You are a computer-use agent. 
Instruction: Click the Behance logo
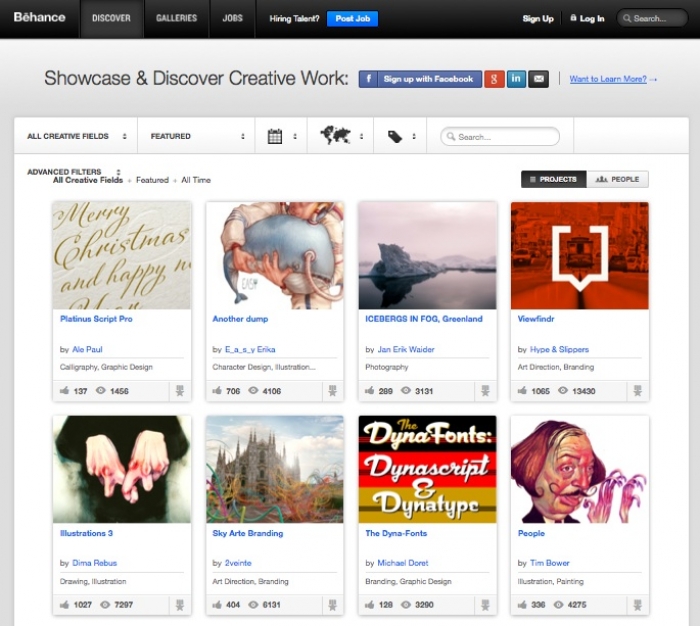(x=39, y=17)
